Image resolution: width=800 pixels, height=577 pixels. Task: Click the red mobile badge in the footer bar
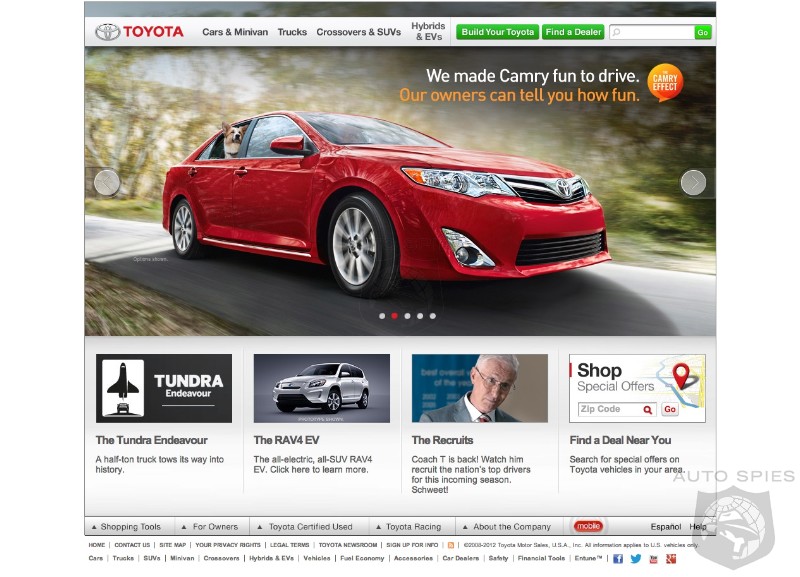point(588,526)
